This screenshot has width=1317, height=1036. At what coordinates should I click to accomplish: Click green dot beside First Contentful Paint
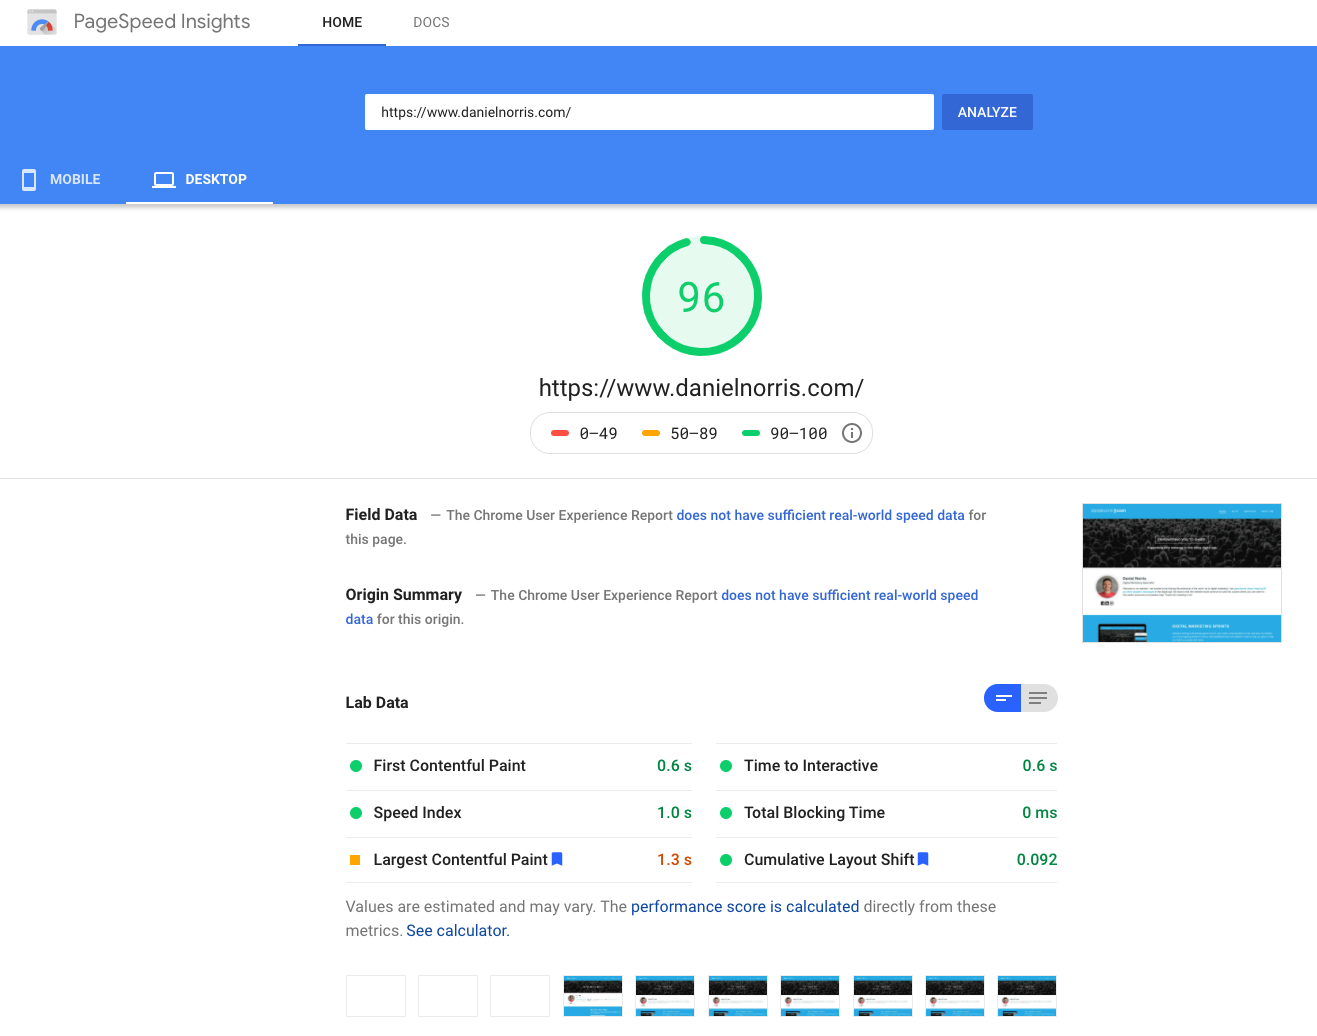355,766
